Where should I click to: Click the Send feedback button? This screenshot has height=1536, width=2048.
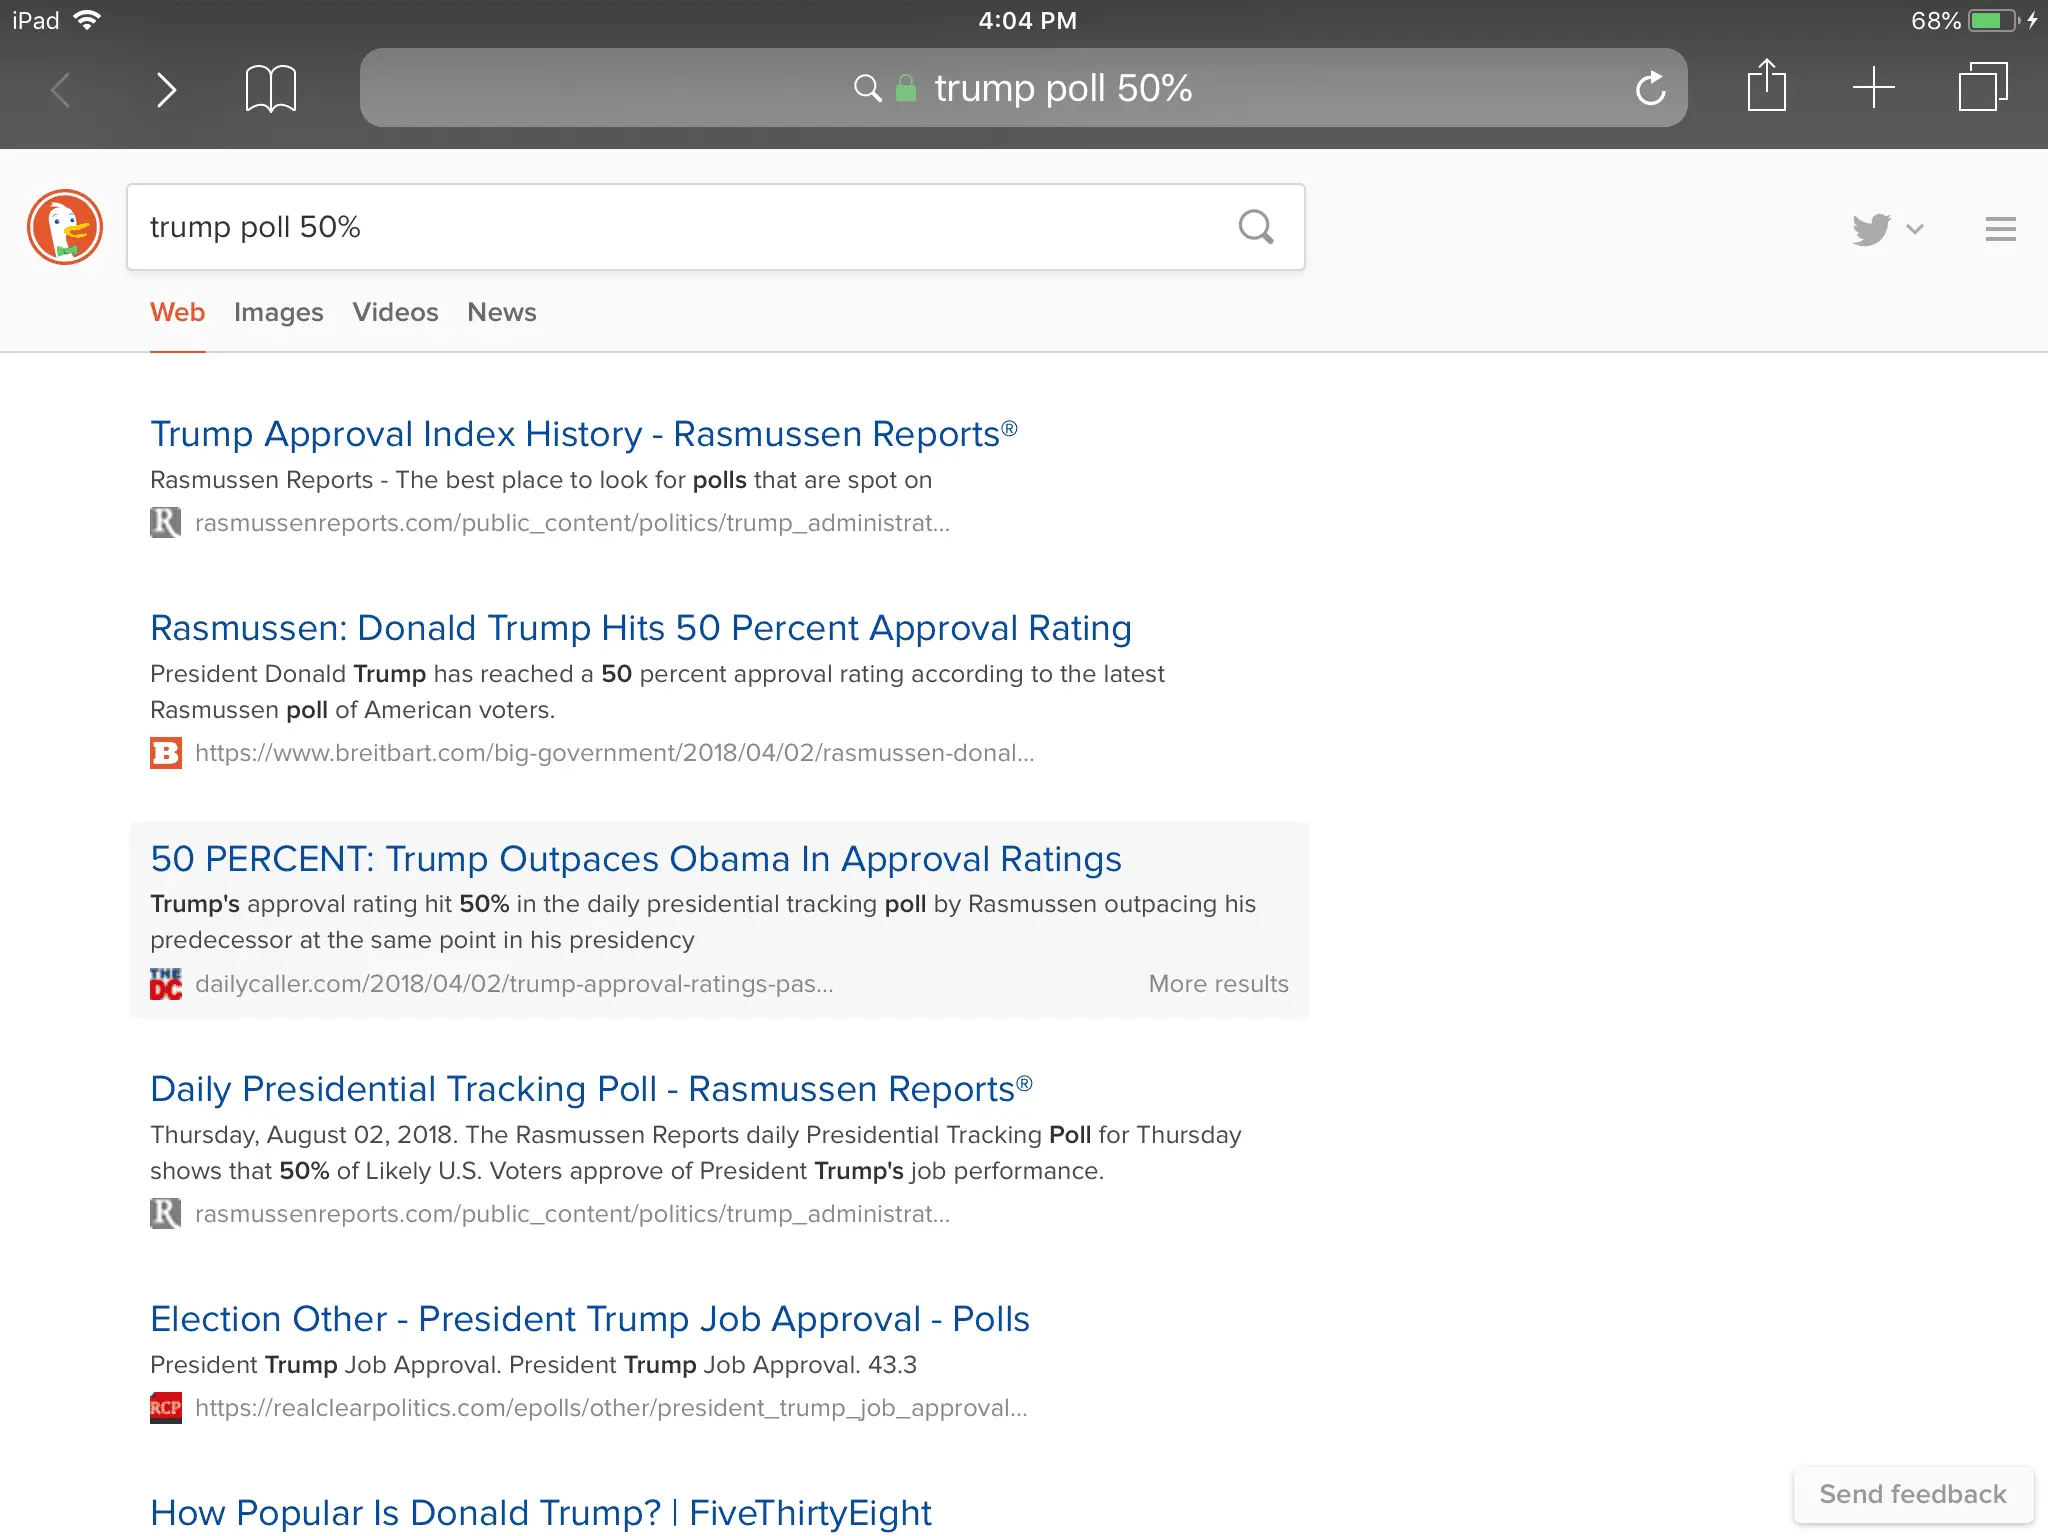(x=1912, y=1494)
